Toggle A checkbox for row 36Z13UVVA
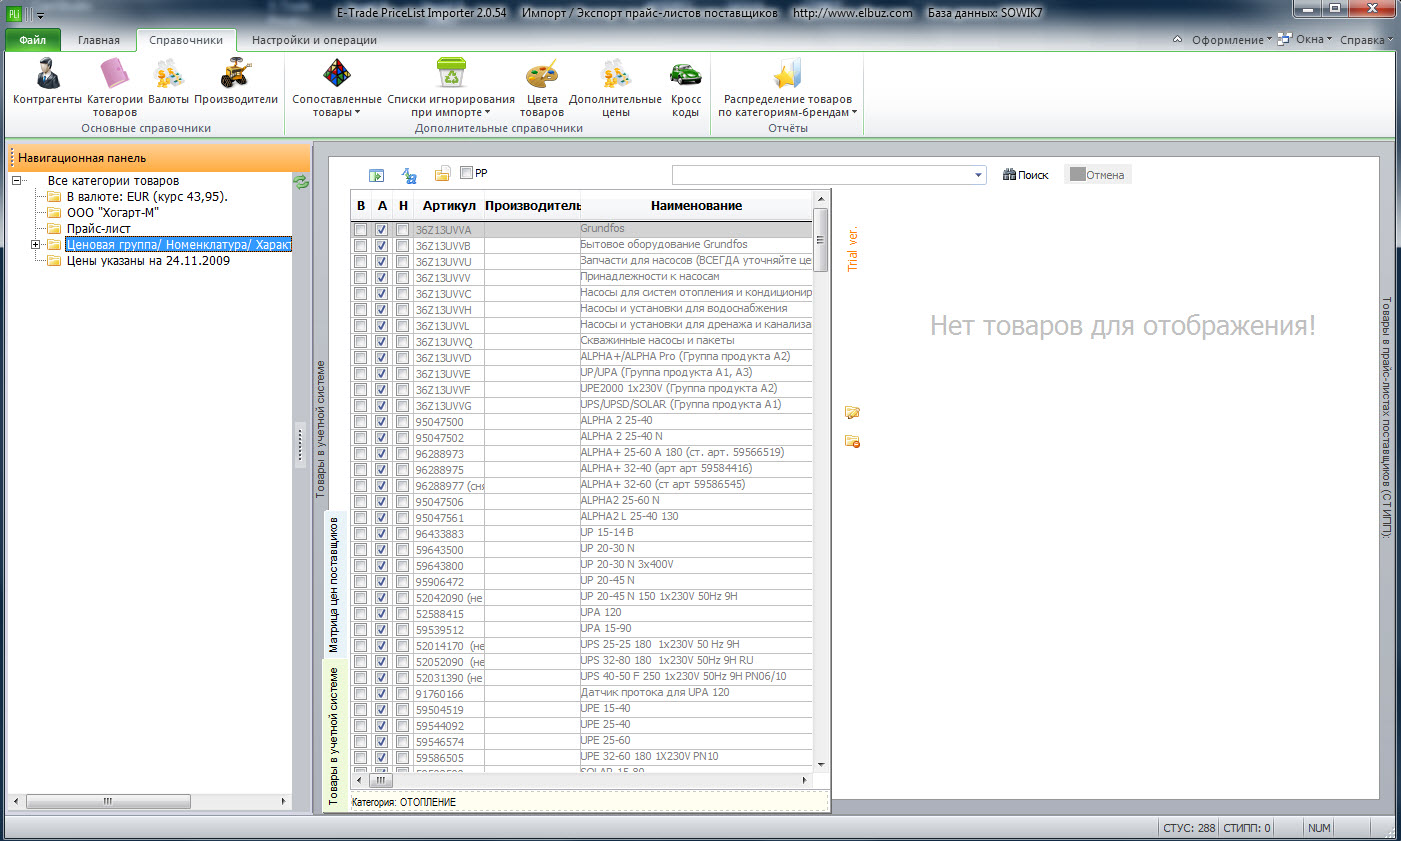 pyautogui.click(x=381, y=230)
